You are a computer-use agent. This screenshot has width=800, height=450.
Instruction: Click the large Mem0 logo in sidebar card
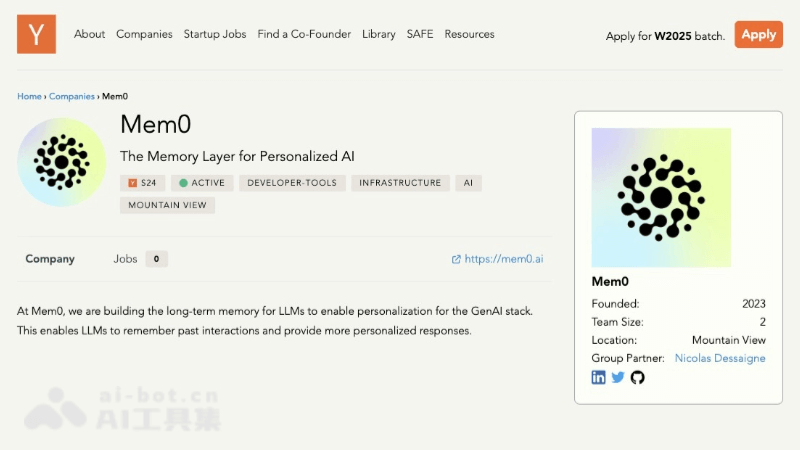[661, 197]
